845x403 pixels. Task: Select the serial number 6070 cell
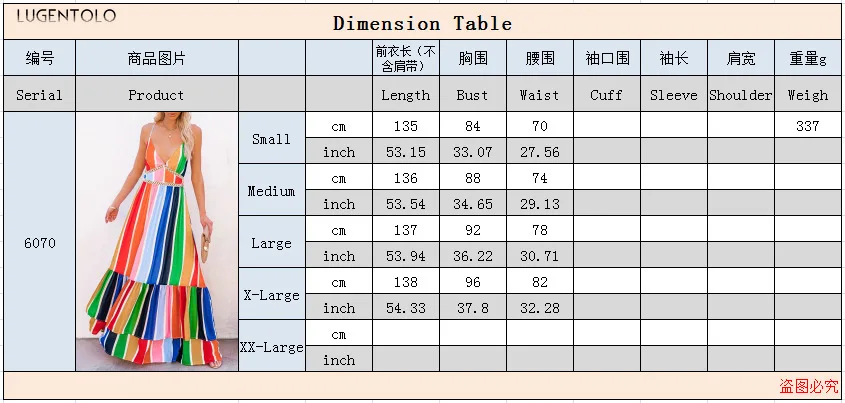(x=40, y=242)
